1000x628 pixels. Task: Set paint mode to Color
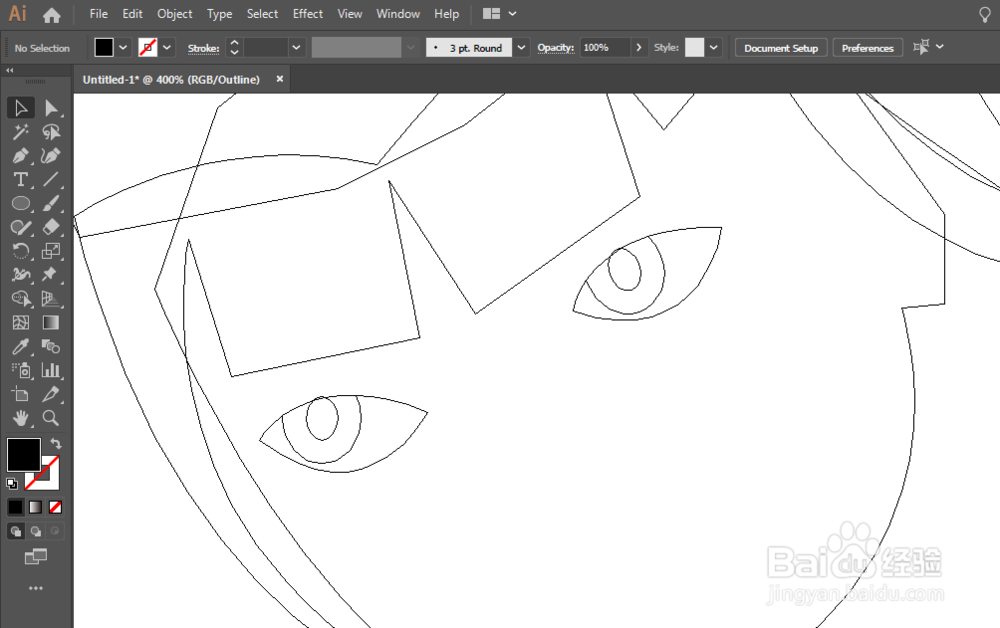[x=15, y=507]
